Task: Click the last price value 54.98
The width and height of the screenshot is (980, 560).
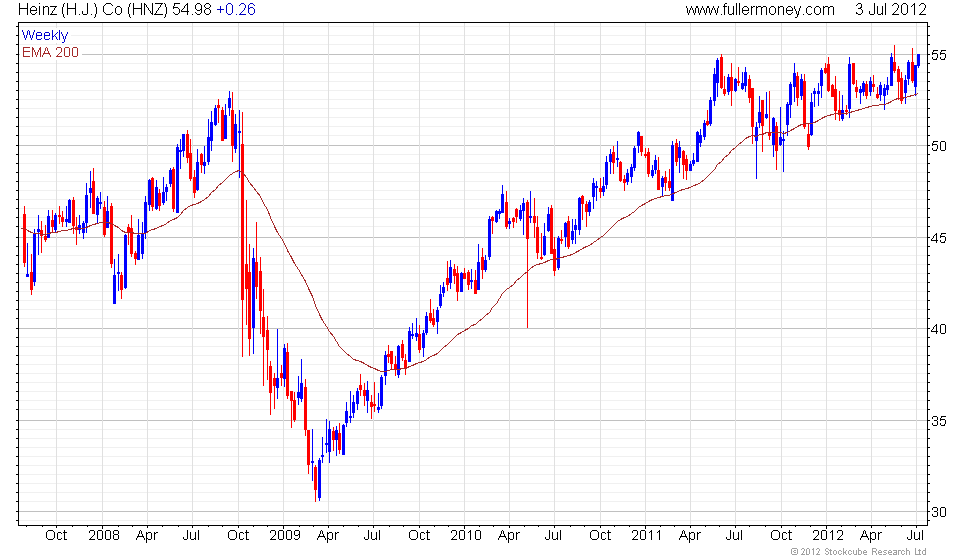Action: click(192, 10)
